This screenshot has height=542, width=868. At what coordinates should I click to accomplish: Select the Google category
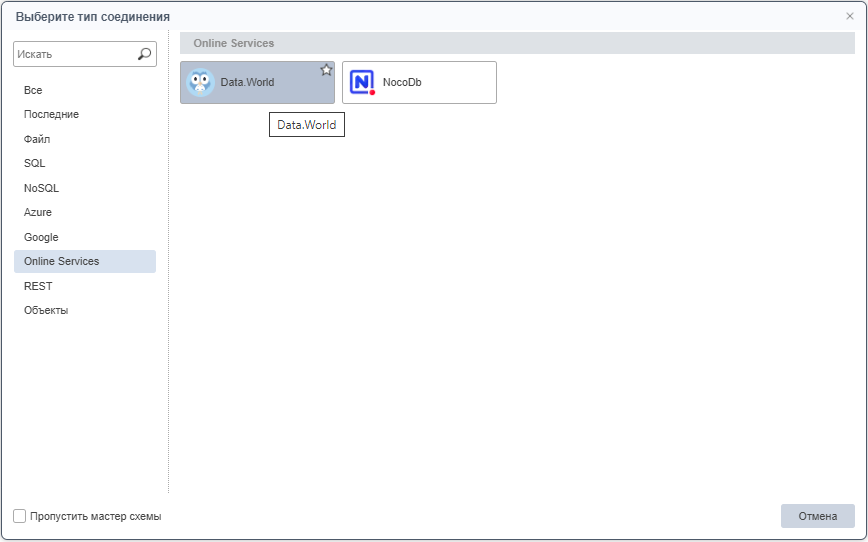[41, 237]
